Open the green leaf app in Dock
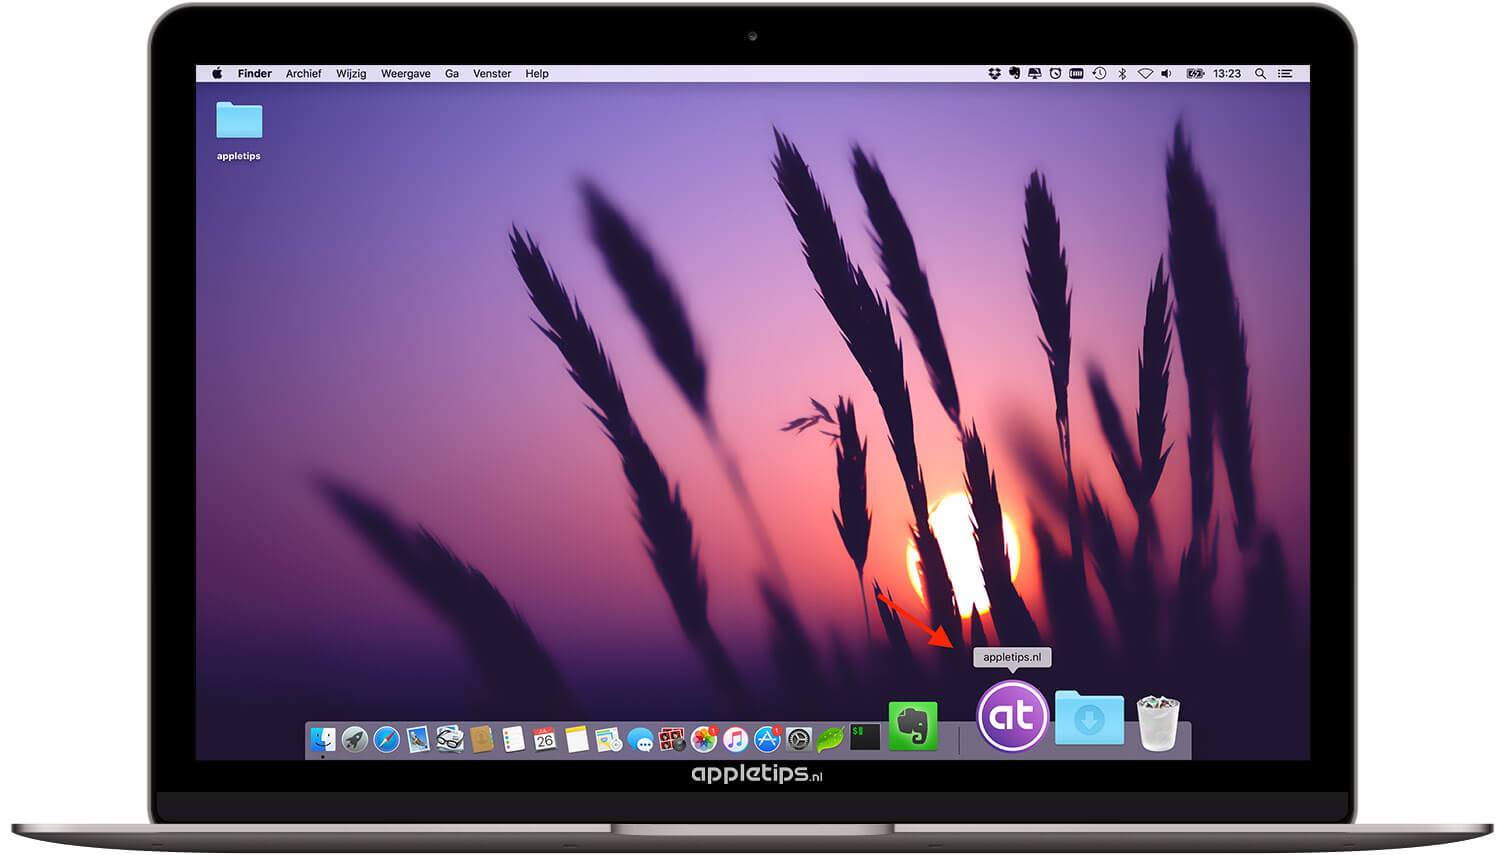 (831, 739)
